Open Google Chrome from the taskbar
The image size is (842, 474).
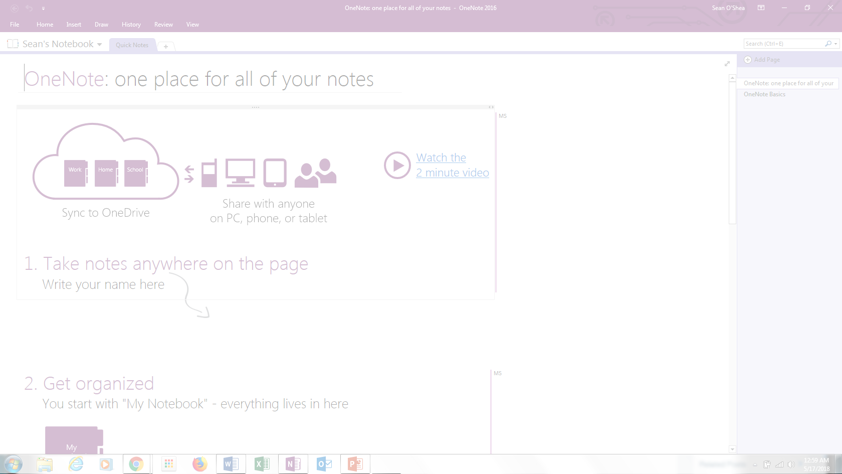[x=136, y=464]
